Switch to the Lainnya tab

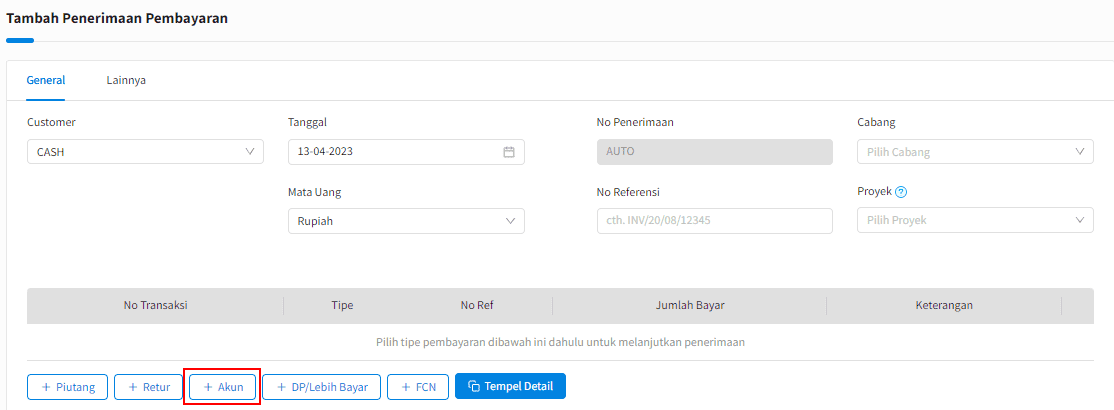(126, 80)
